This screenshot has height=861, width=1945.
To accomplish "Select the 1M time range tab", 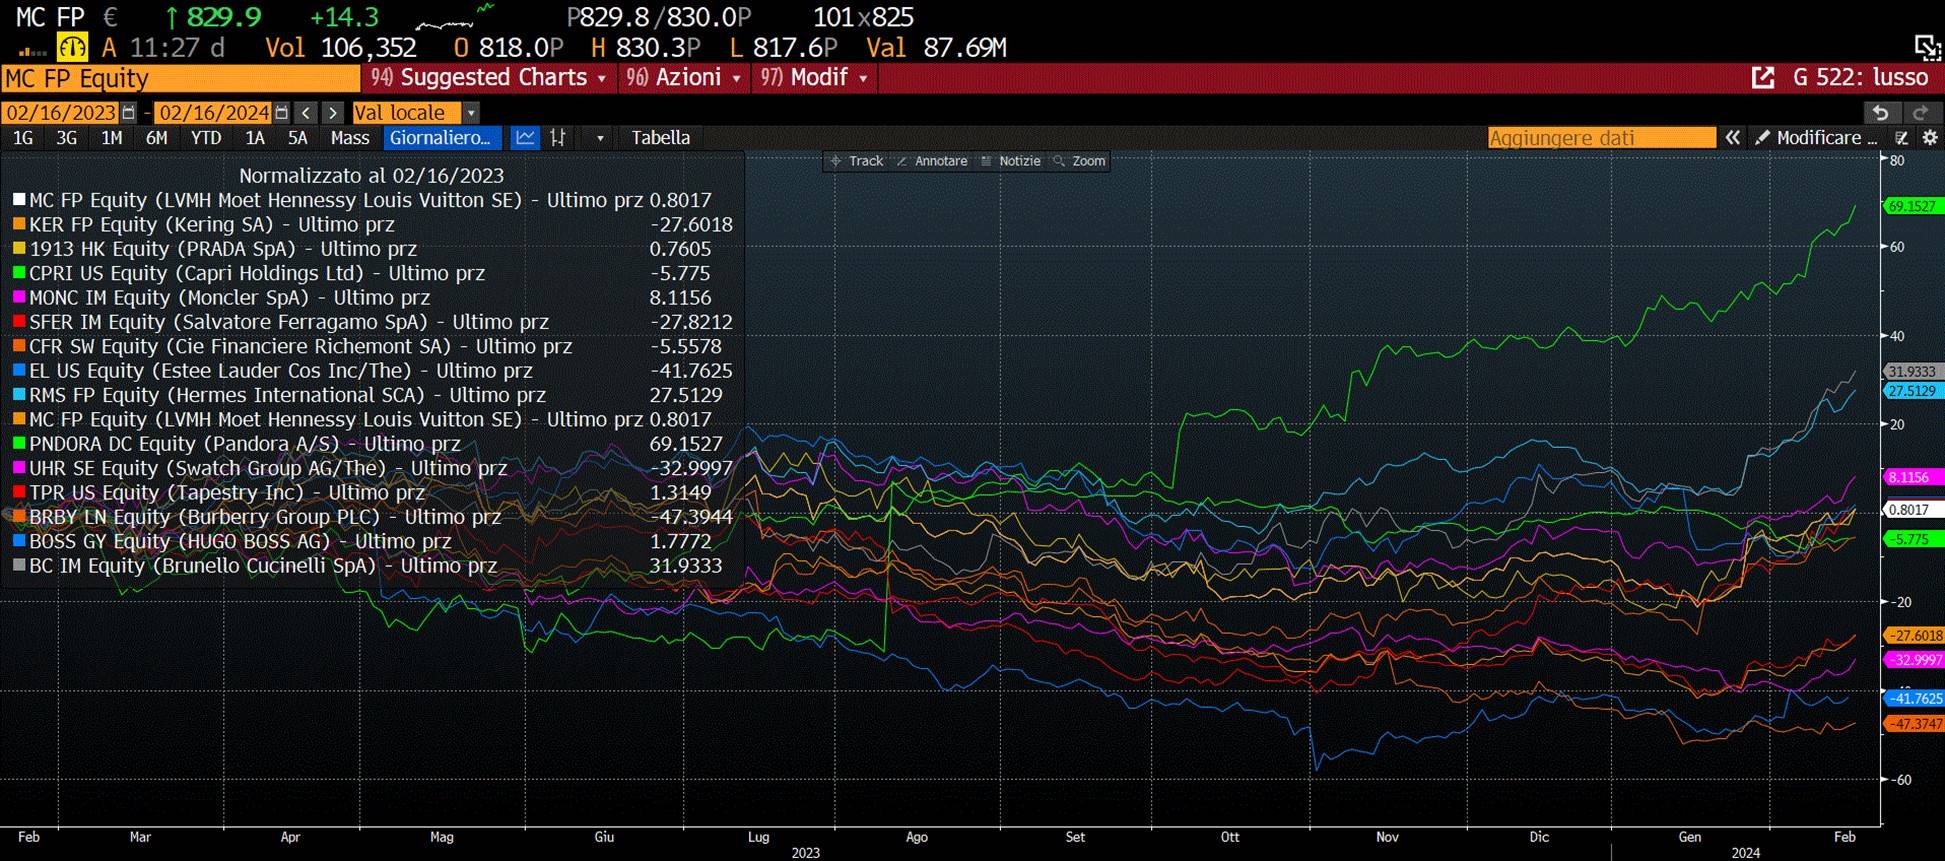I will (x=111, y=138).
